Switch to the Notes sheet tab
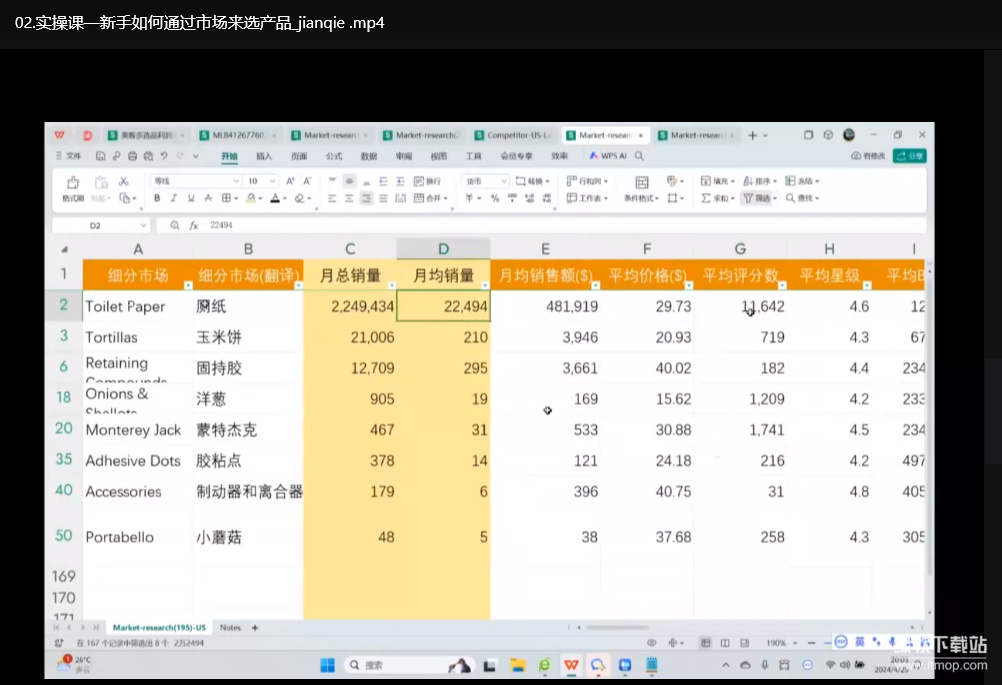 tap(230, 628)
